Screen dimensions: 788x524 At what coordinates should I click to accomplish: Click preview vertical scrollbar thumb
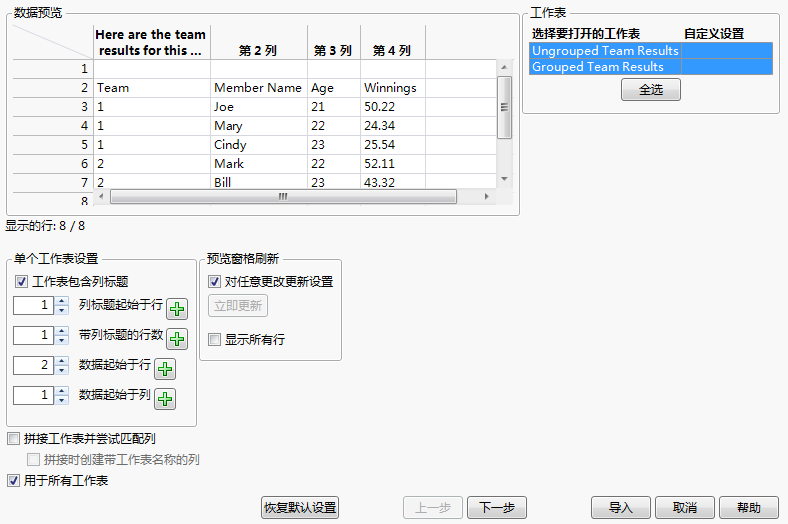click(x=504, y=107)
